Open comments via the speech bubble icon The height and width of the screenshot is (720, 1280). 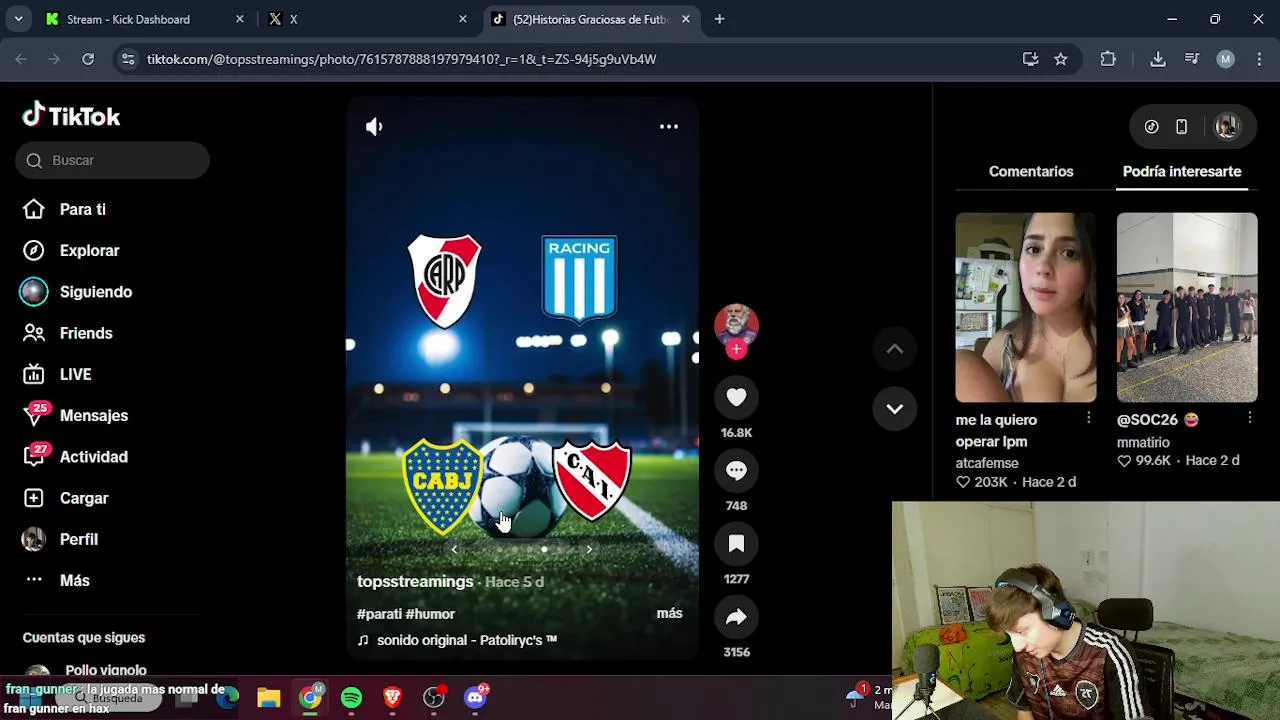736,470
